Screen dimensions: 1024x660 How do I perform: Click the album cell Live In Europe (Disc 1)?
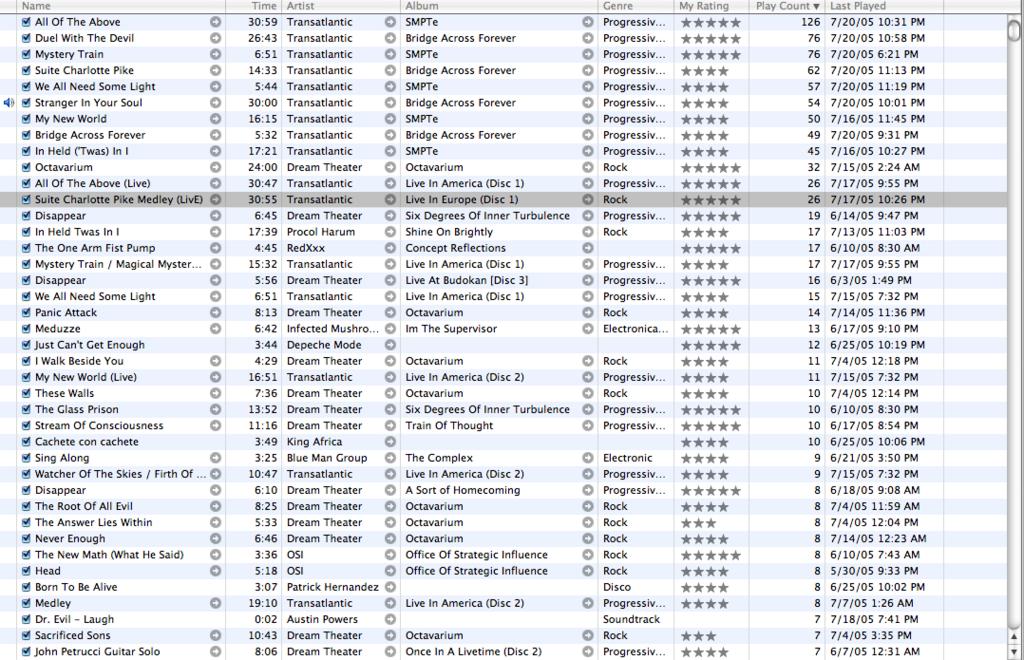(x=462, y=200)
